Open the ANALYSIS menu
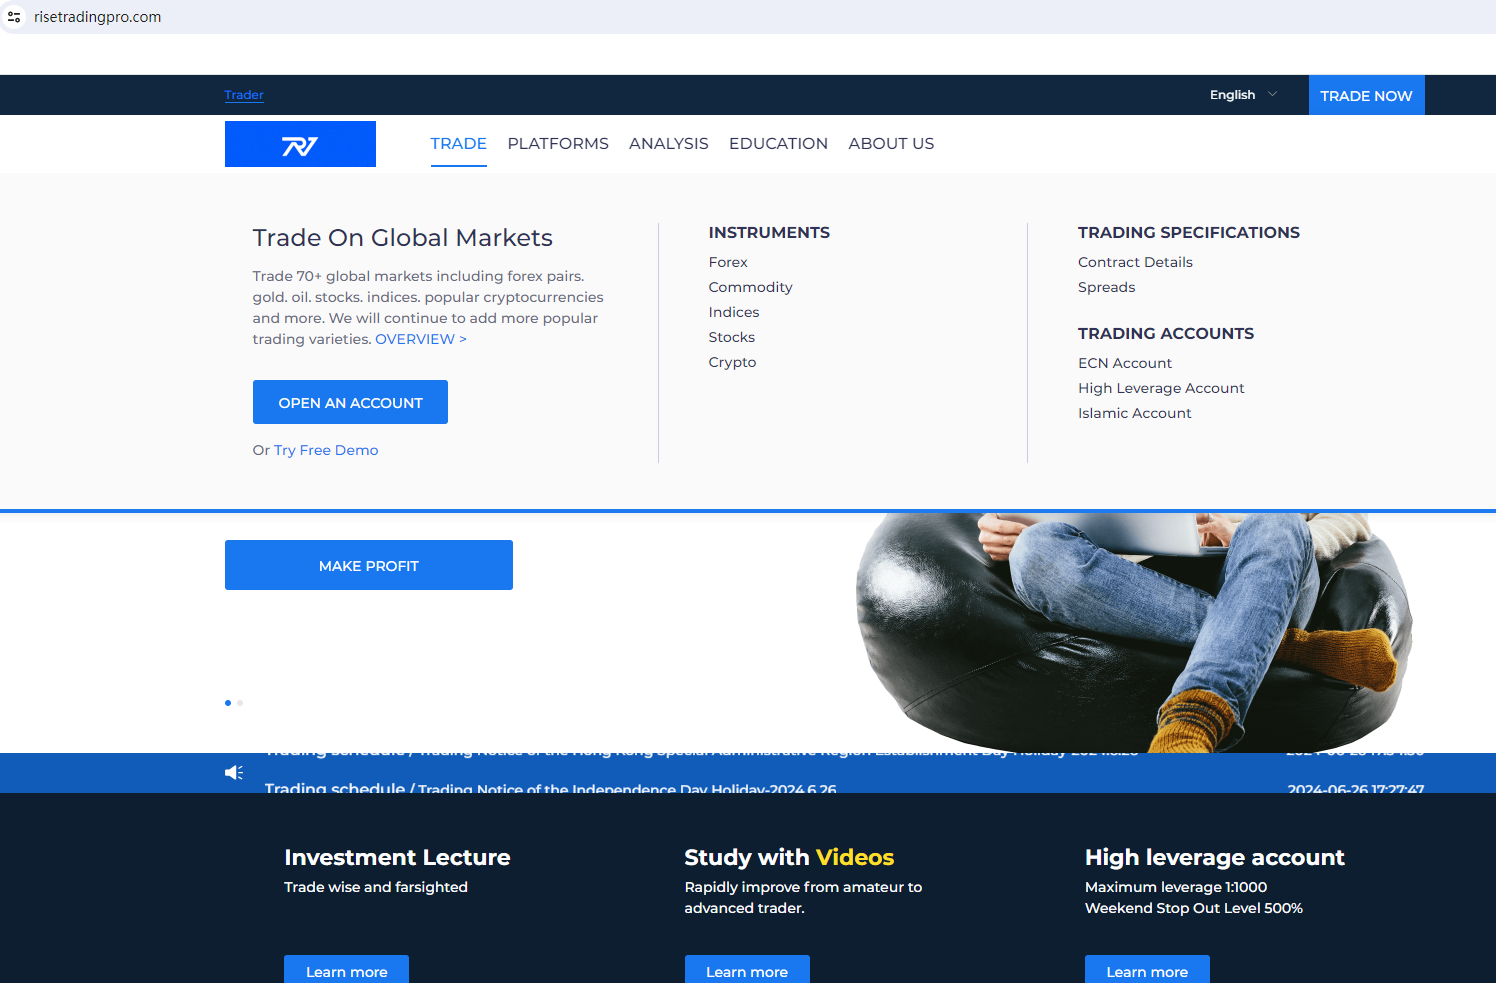 (x=669, y=144)
